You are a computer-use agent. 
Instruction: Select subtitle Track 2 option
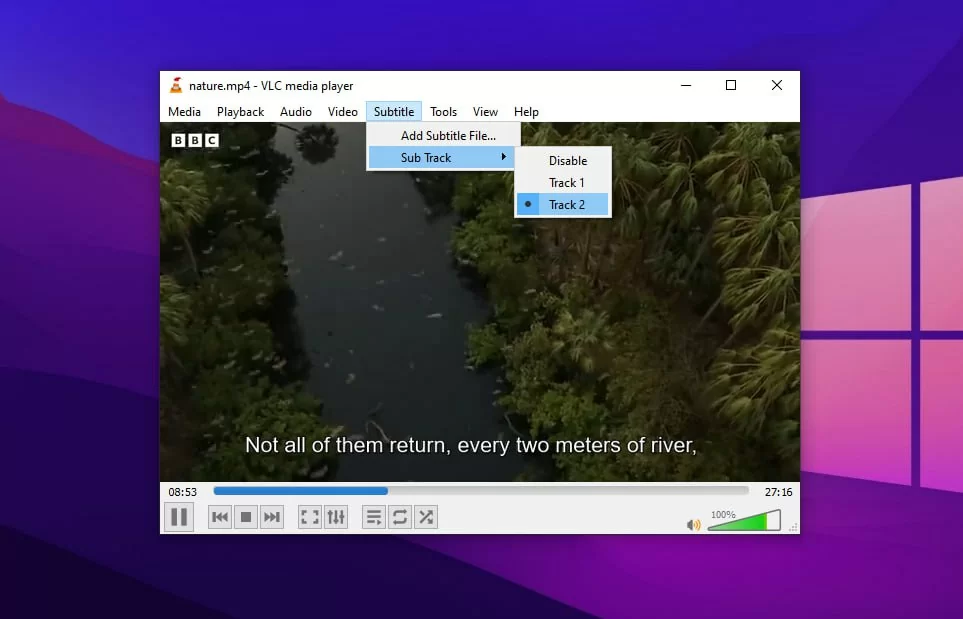tap(566, 205)
